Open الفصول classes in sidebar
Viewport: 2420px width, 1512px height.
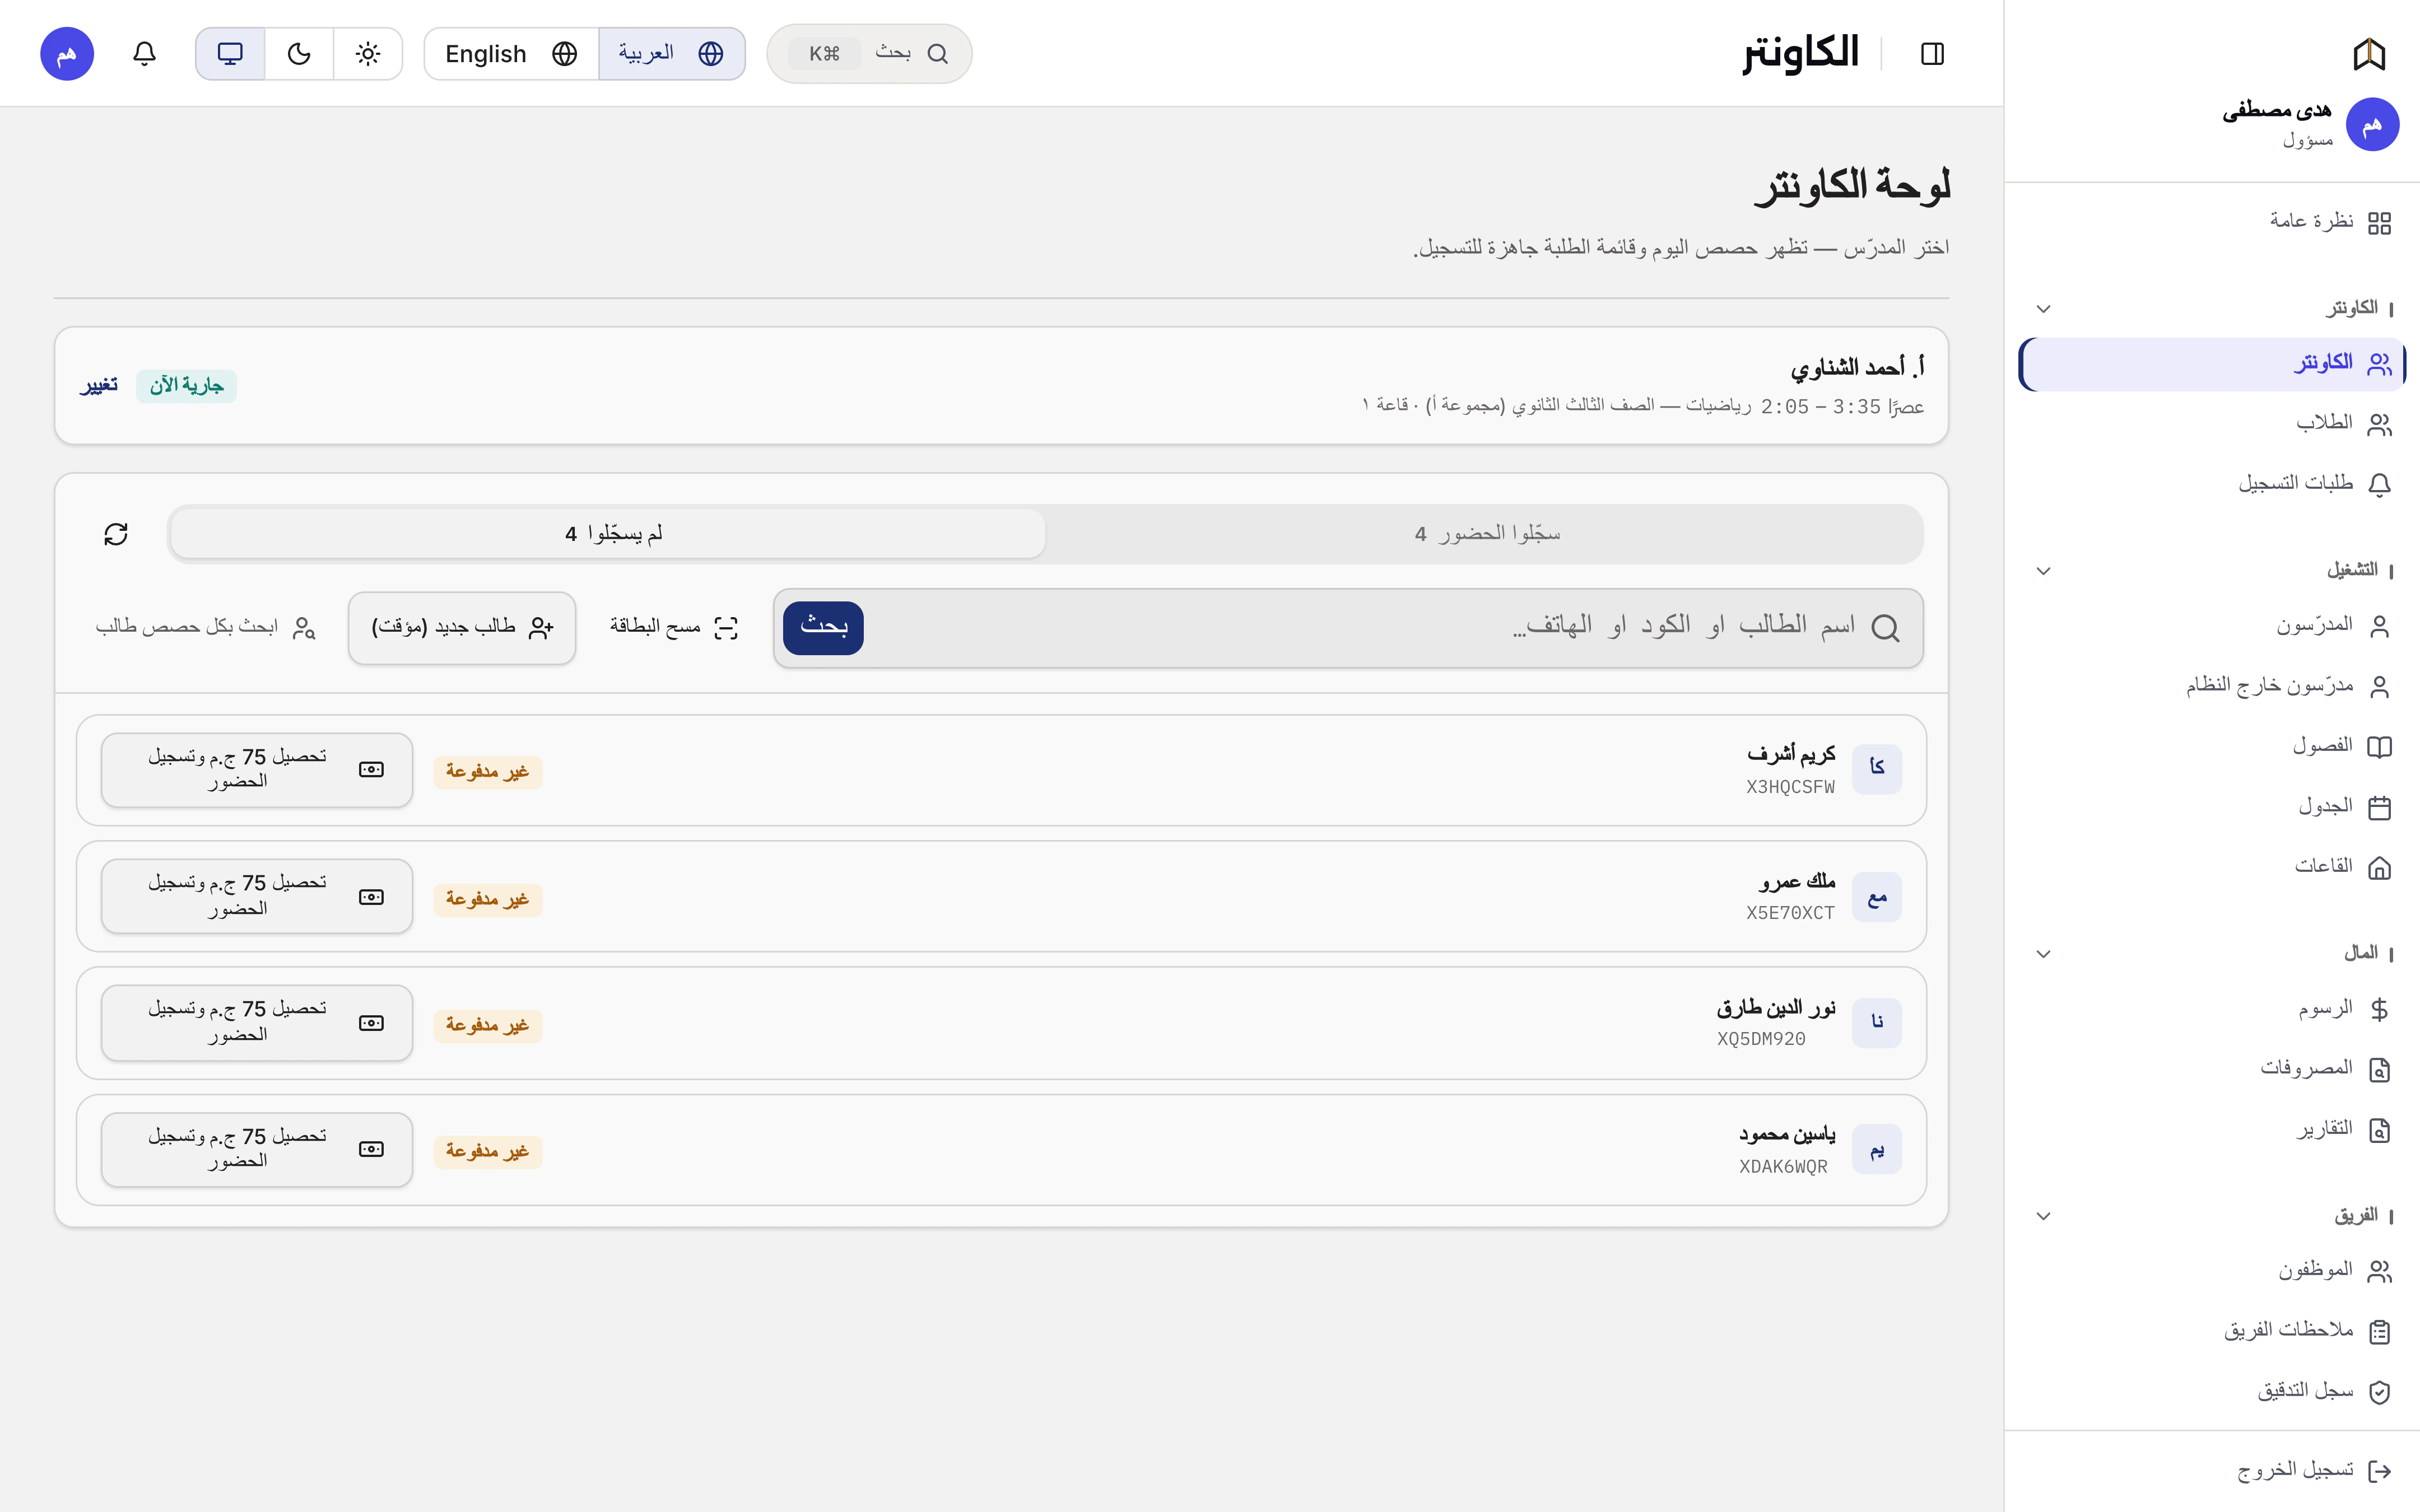(x=2212, y=746)
